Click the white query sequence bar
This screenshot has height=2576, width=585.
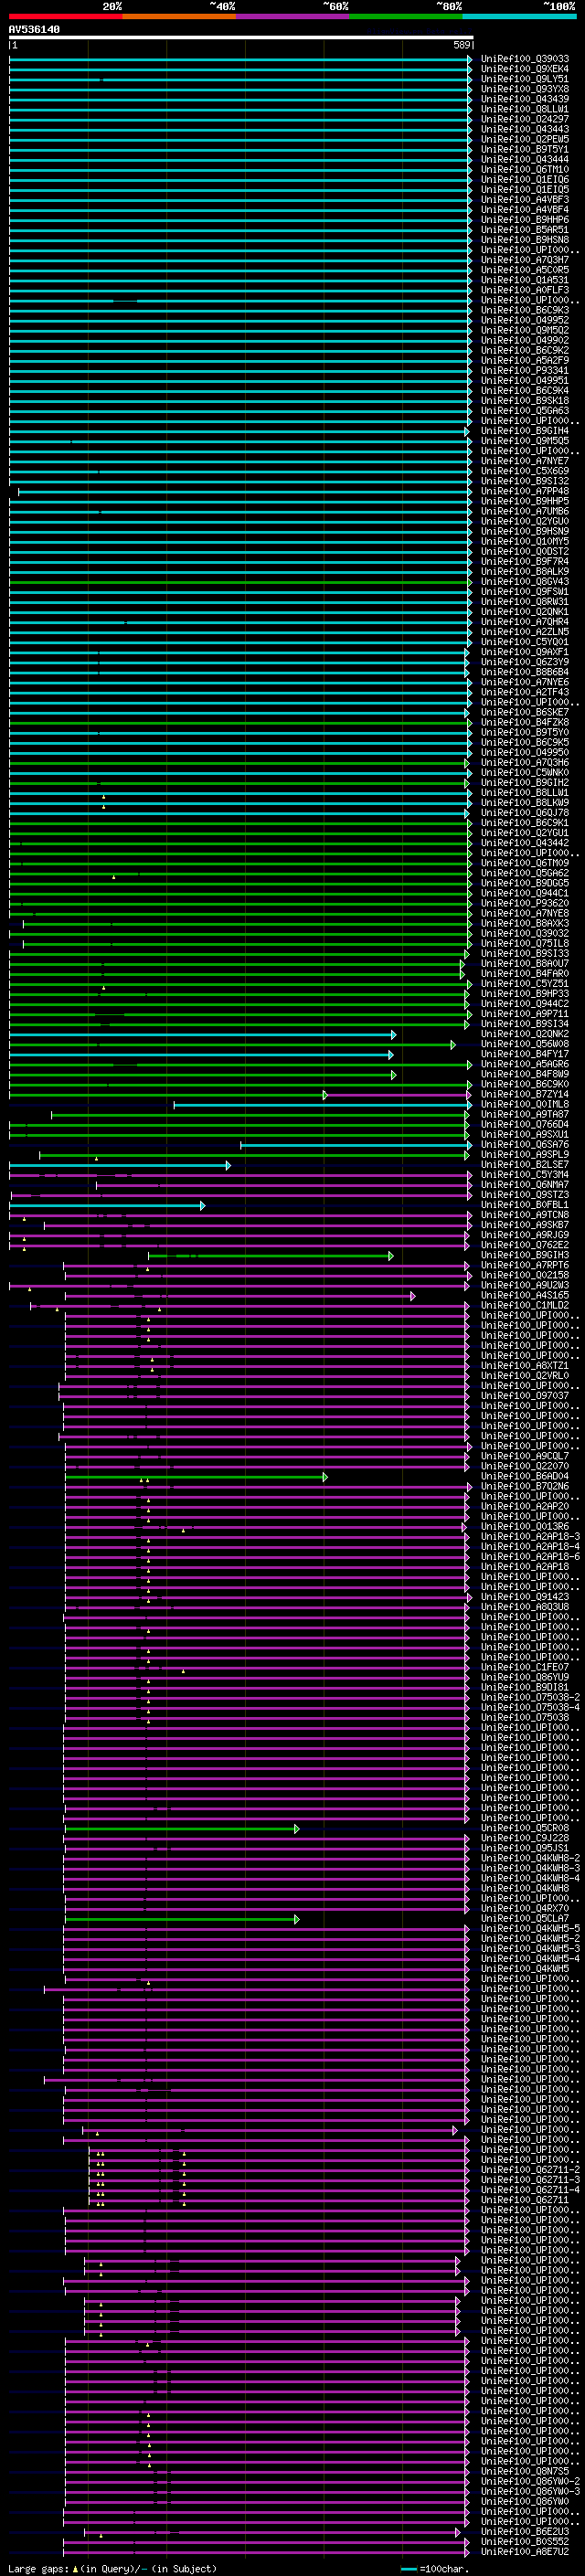[x=241, y=38]
